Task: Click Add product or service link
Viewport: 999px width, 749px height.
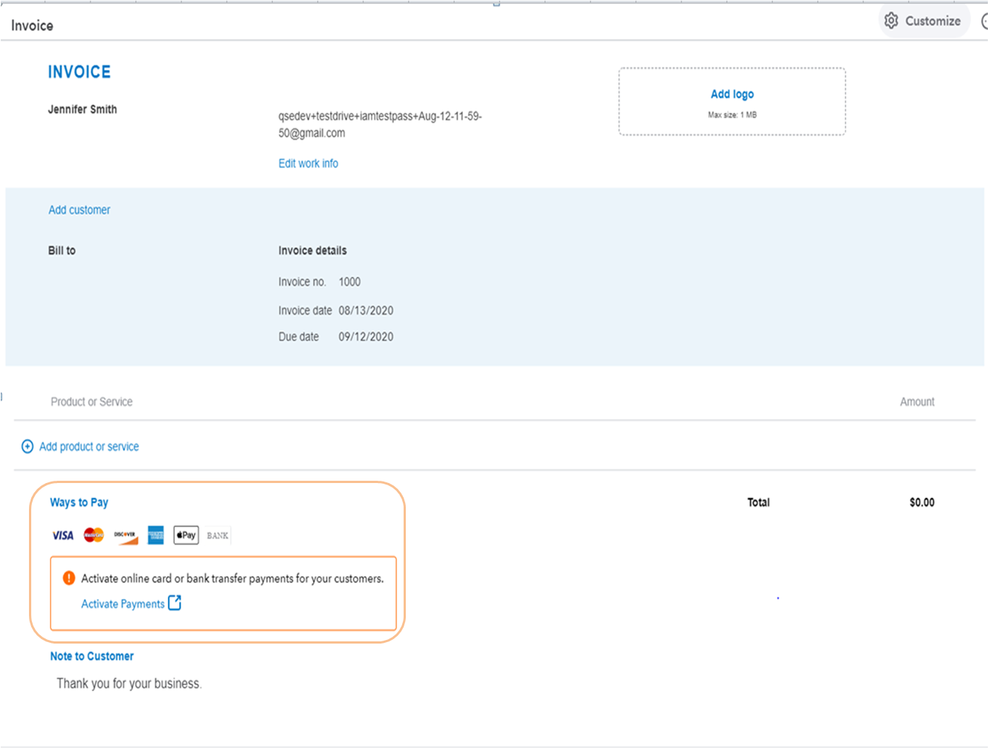Action: [89, 446]
